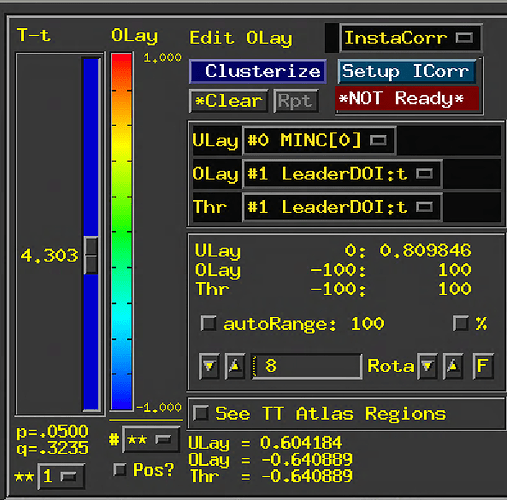Click the Clusterize button

click(258, 71)
